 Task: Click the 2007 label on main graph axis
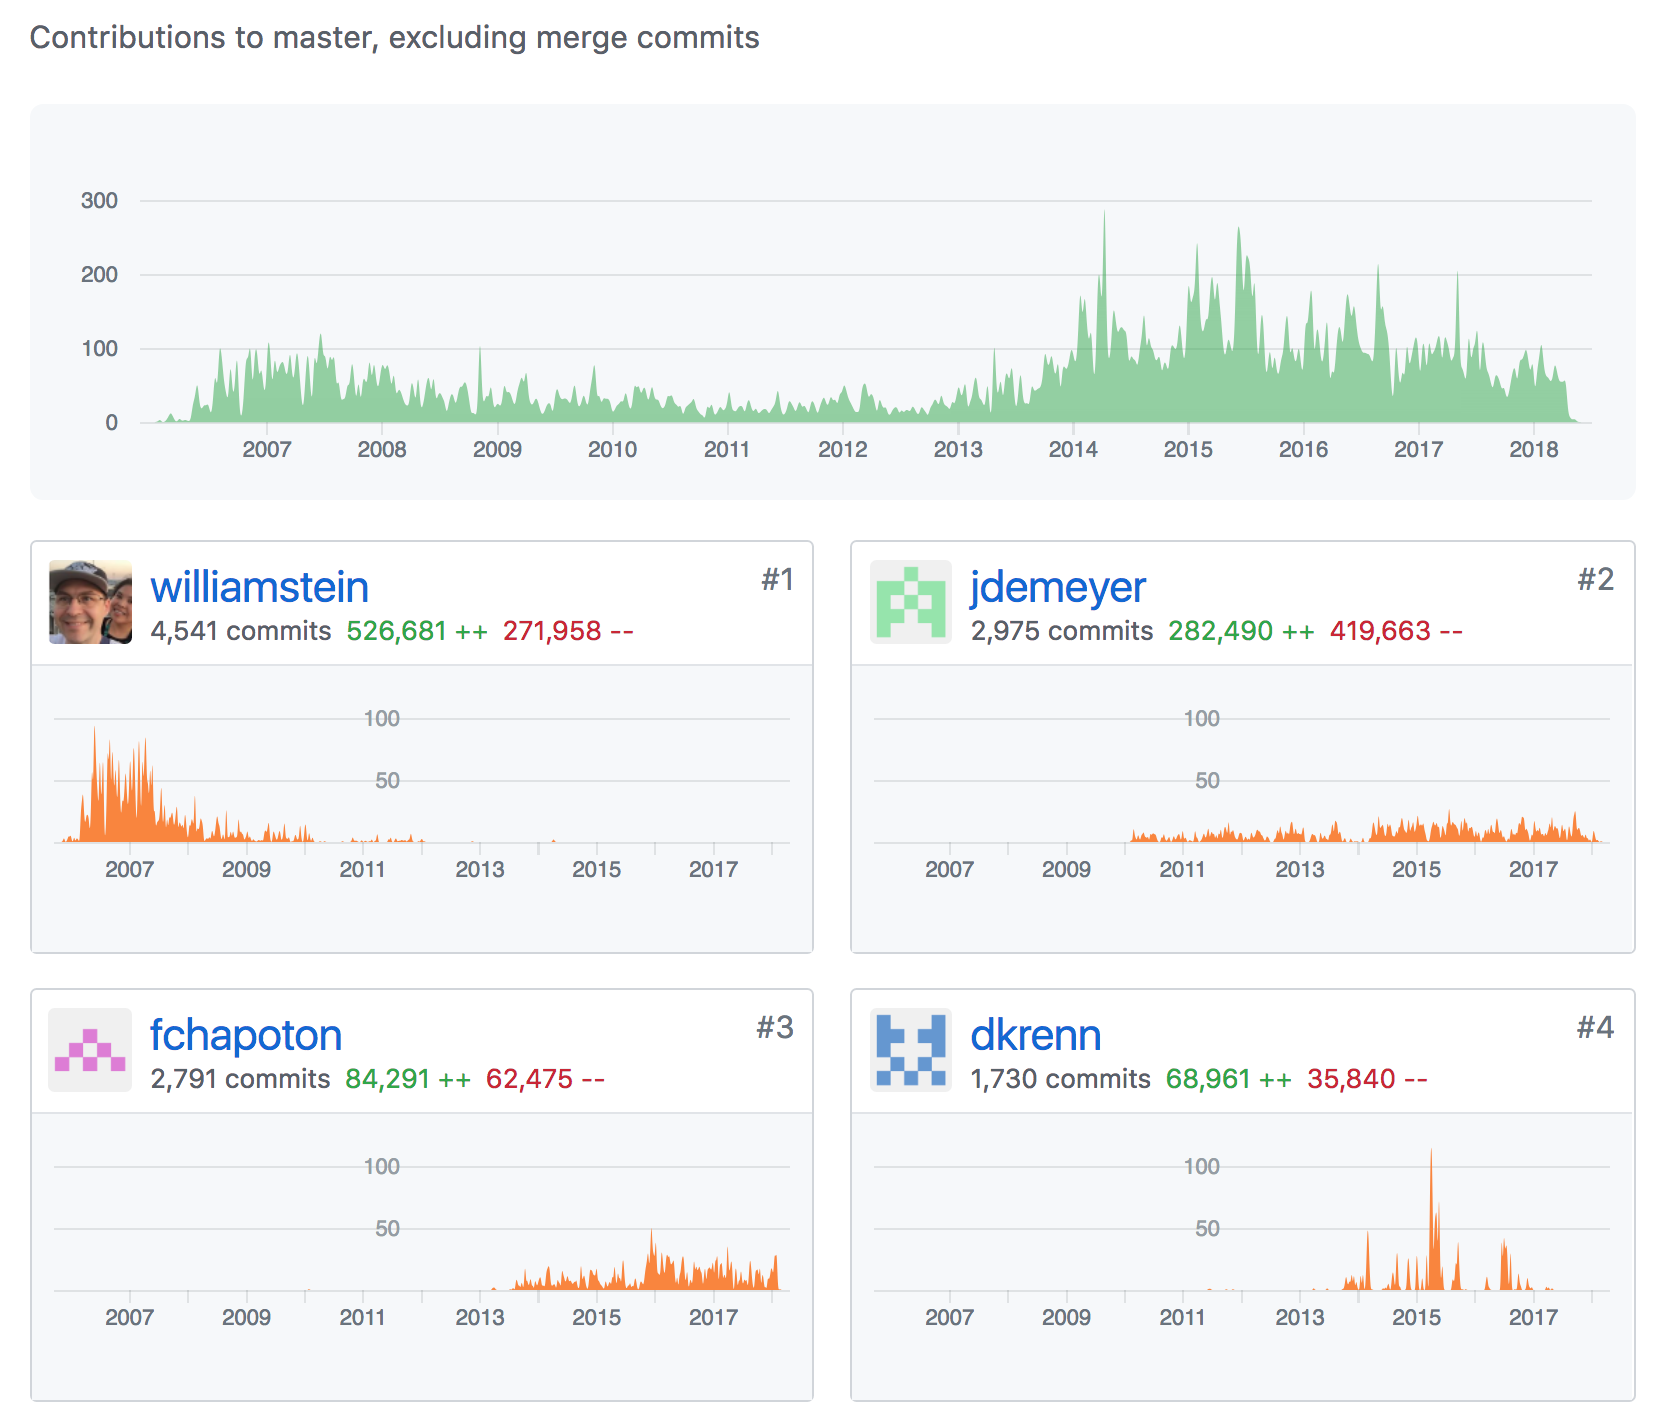[x=266, y=450]
